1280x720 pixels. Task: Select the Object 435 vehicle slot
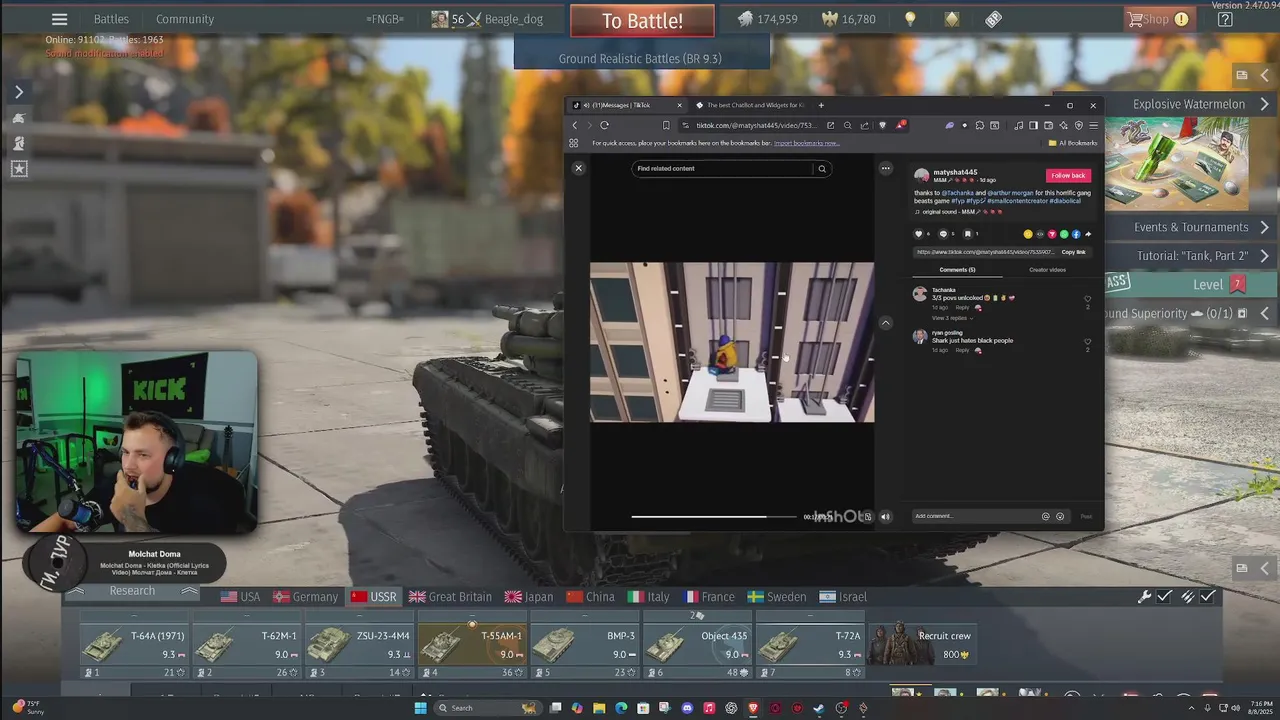click(697, 645)
